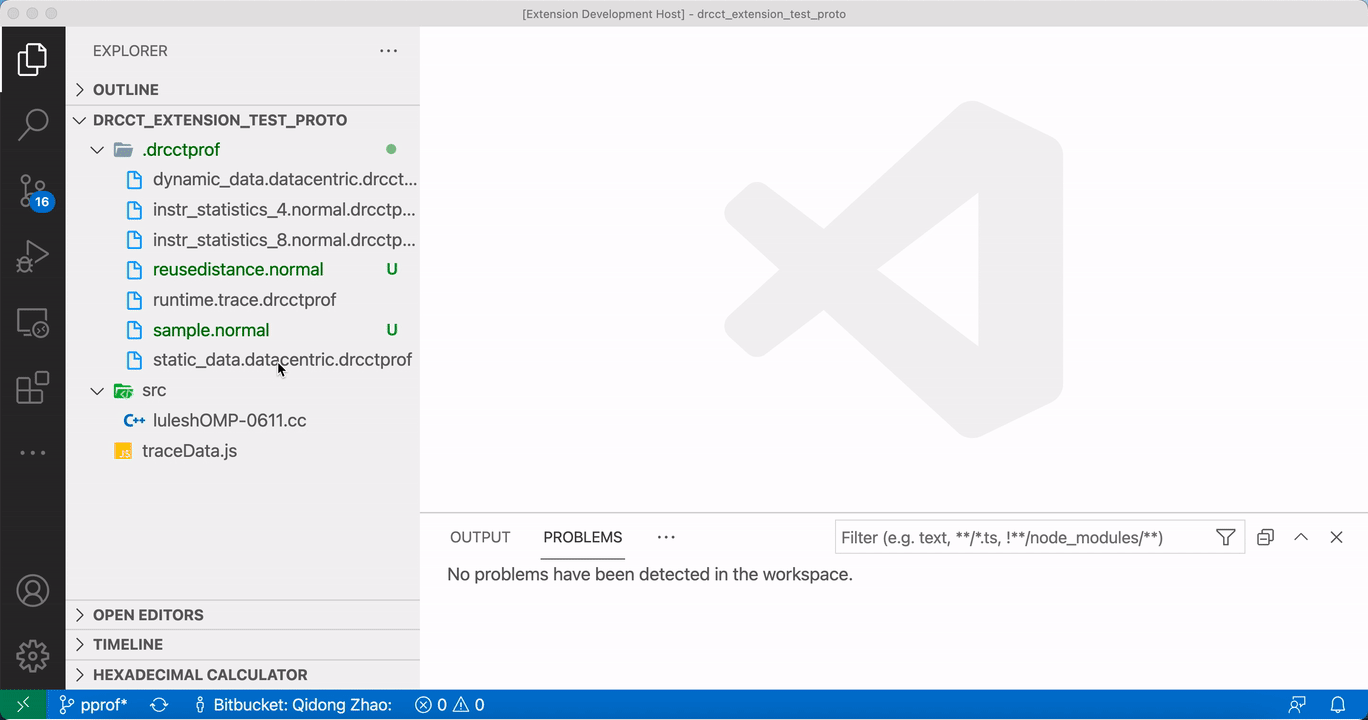The image size is (1368, 720).
Task: Click the No problems detected message
Action: pos(650,575)
